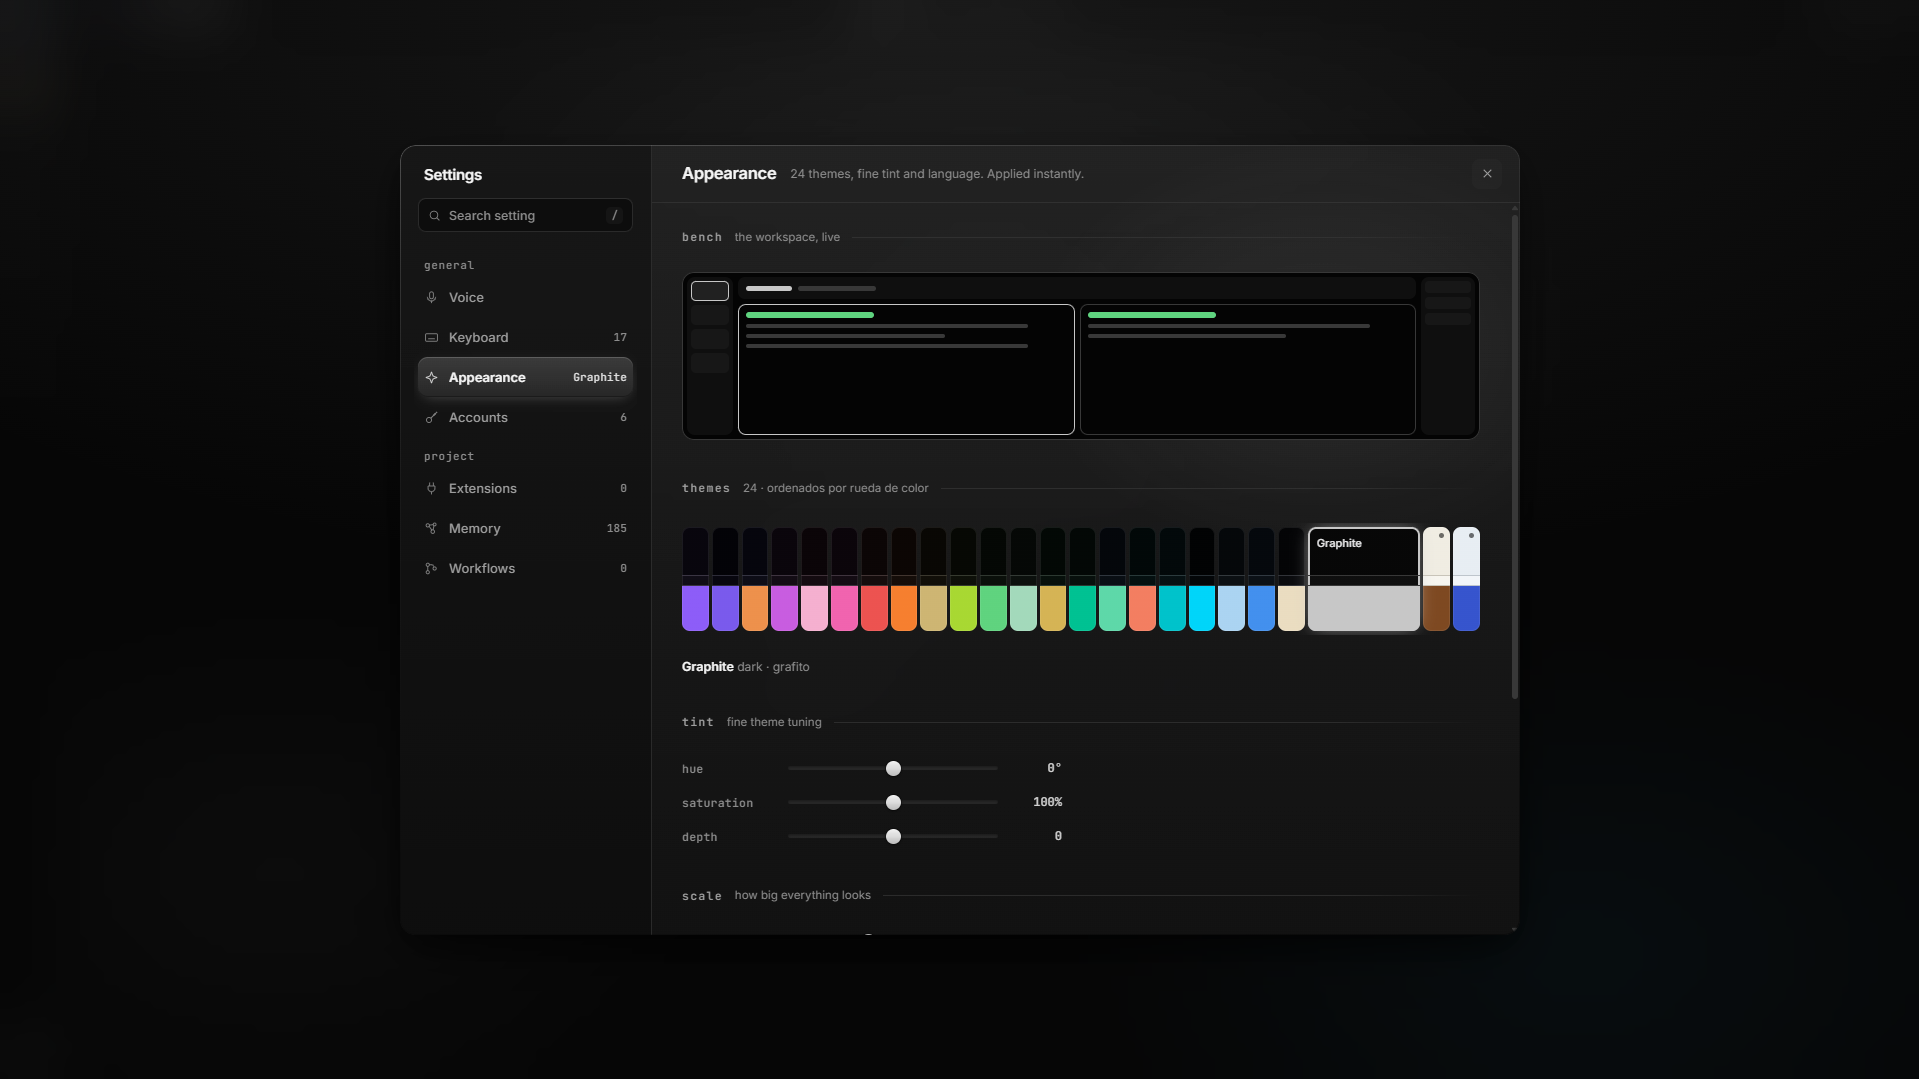Click the 6 count beside Accounts

(623, 417)
